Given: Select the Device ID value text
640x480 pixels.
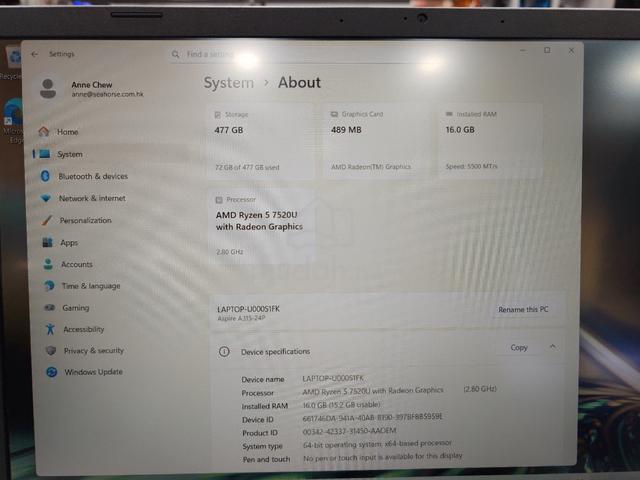Looking at the screenshot, I should [x=373, y=417].
